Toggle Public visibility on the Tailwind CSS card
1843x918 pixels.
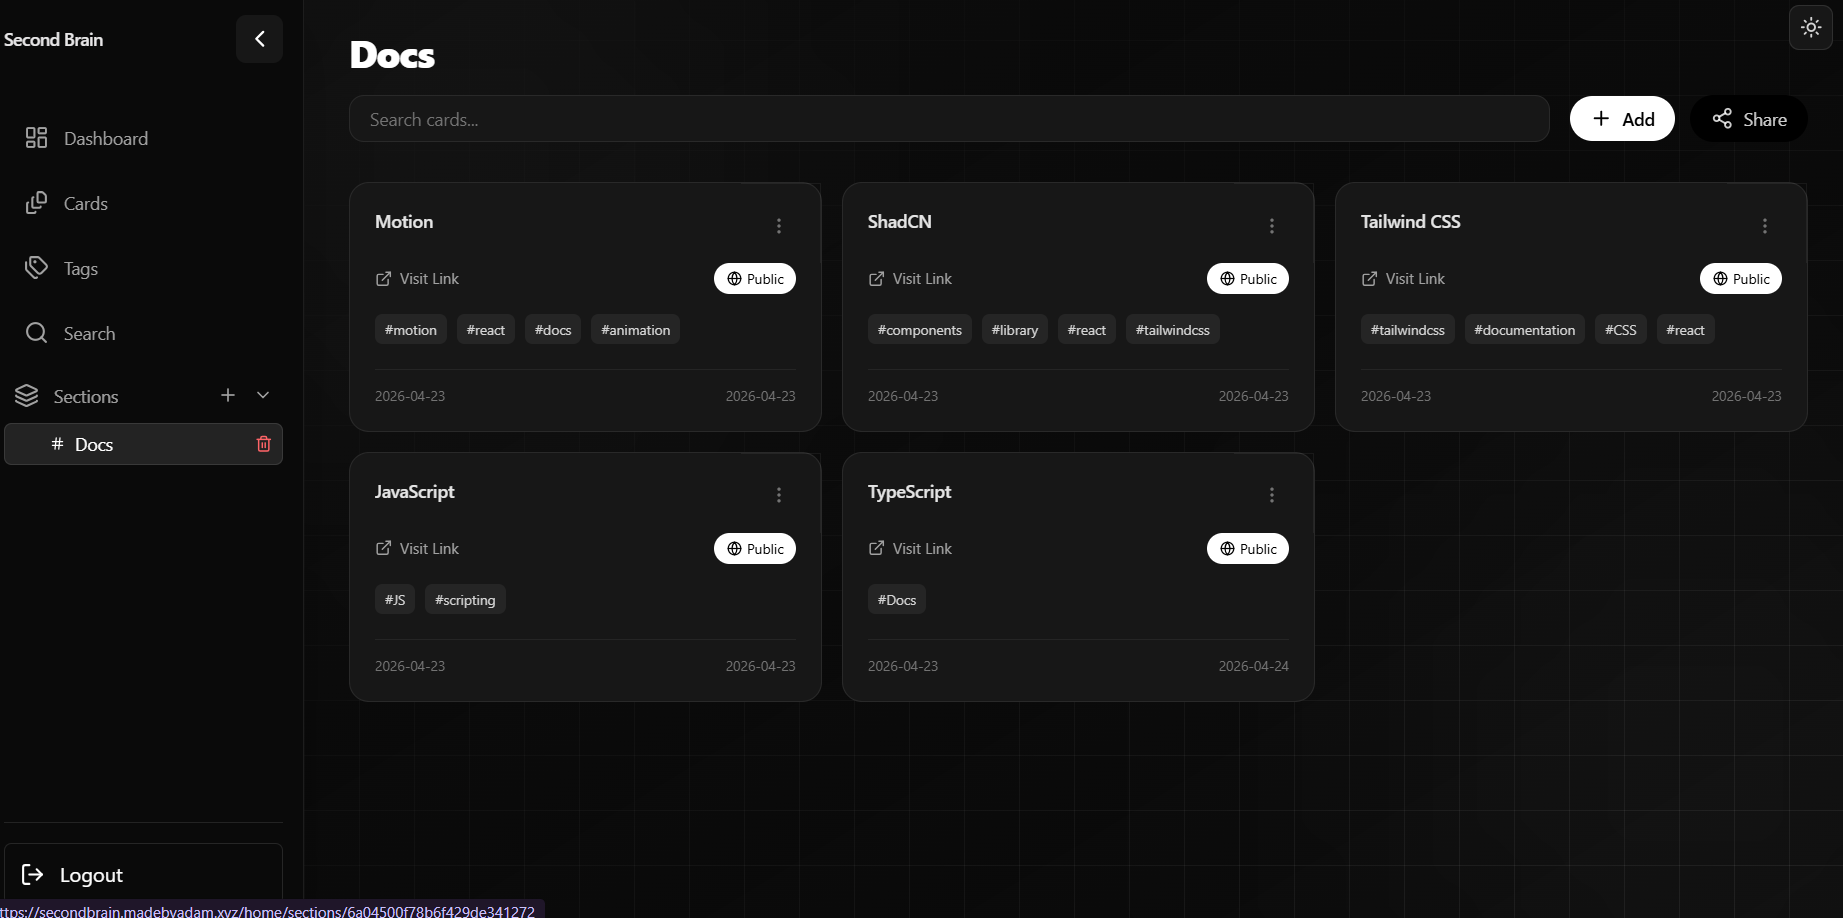pos(1741,279)
